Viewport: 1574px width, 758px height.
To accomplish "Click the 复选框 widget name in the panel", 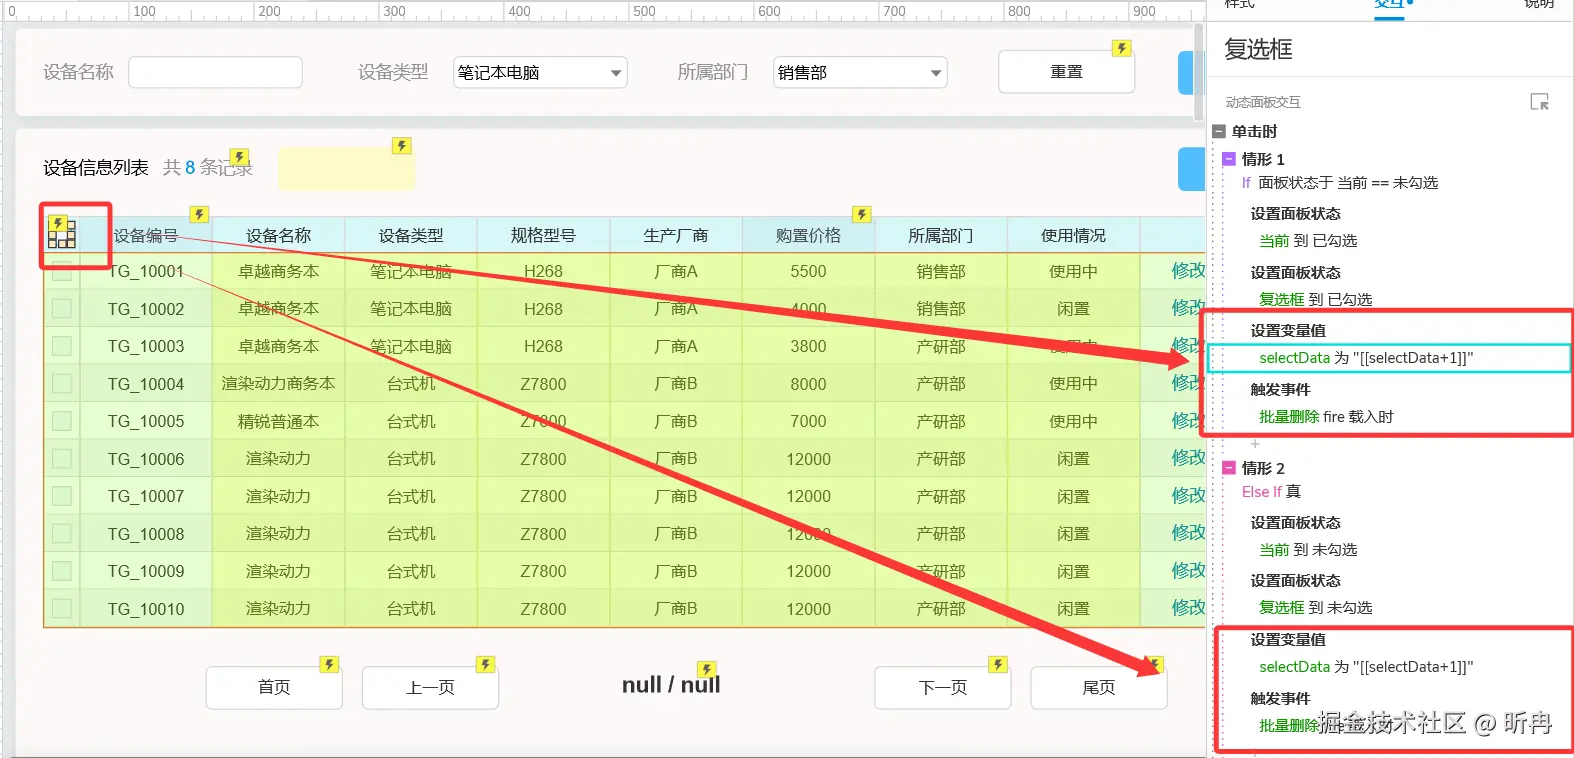I will point(1258,49).
